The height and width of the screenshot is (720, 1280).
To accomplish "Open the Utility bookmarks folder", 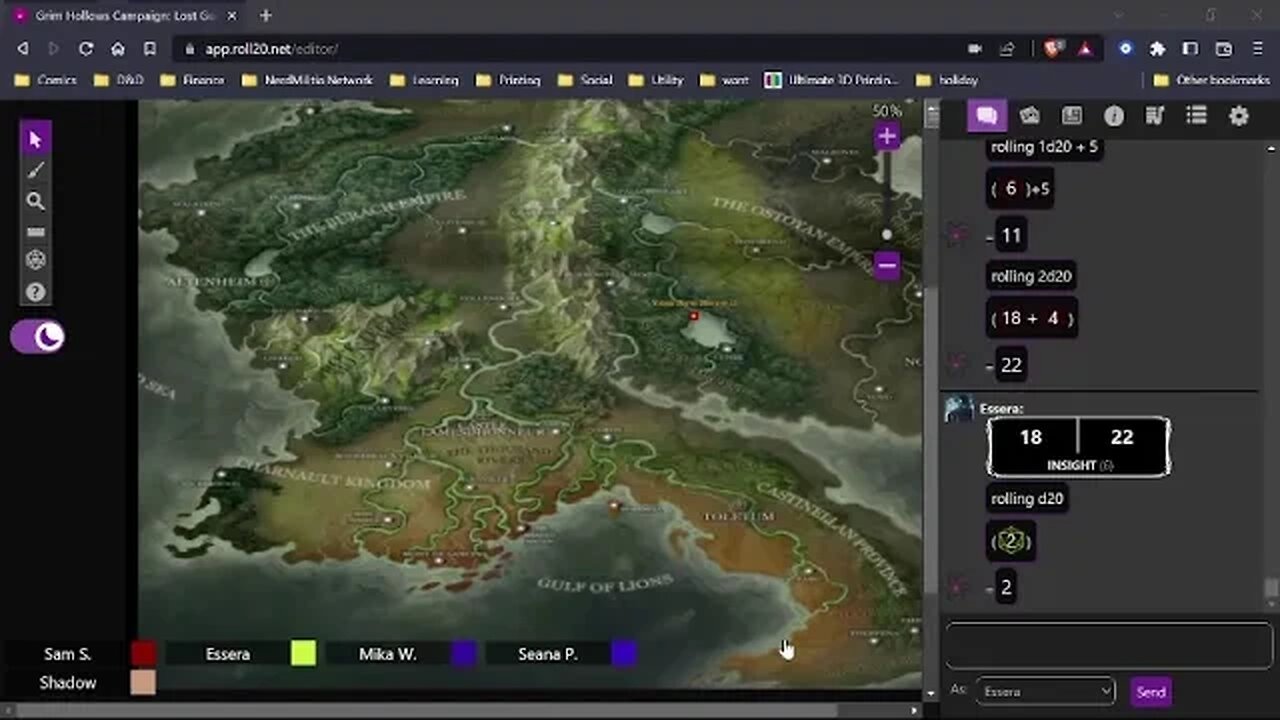I will 656,80.
